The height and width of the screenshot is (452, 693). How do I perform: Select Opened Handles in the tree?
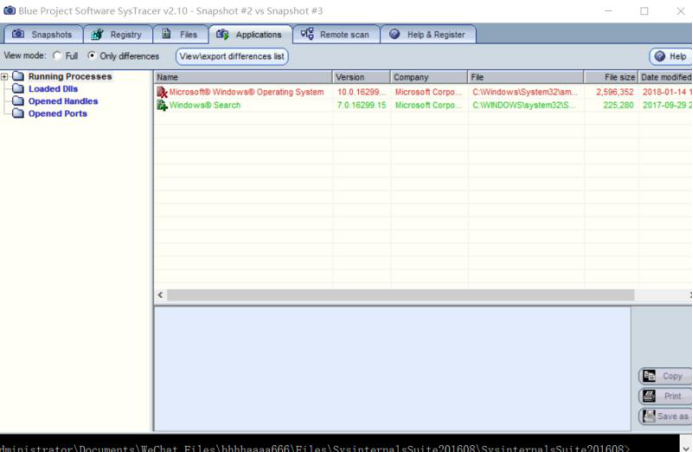click(63, 101)
